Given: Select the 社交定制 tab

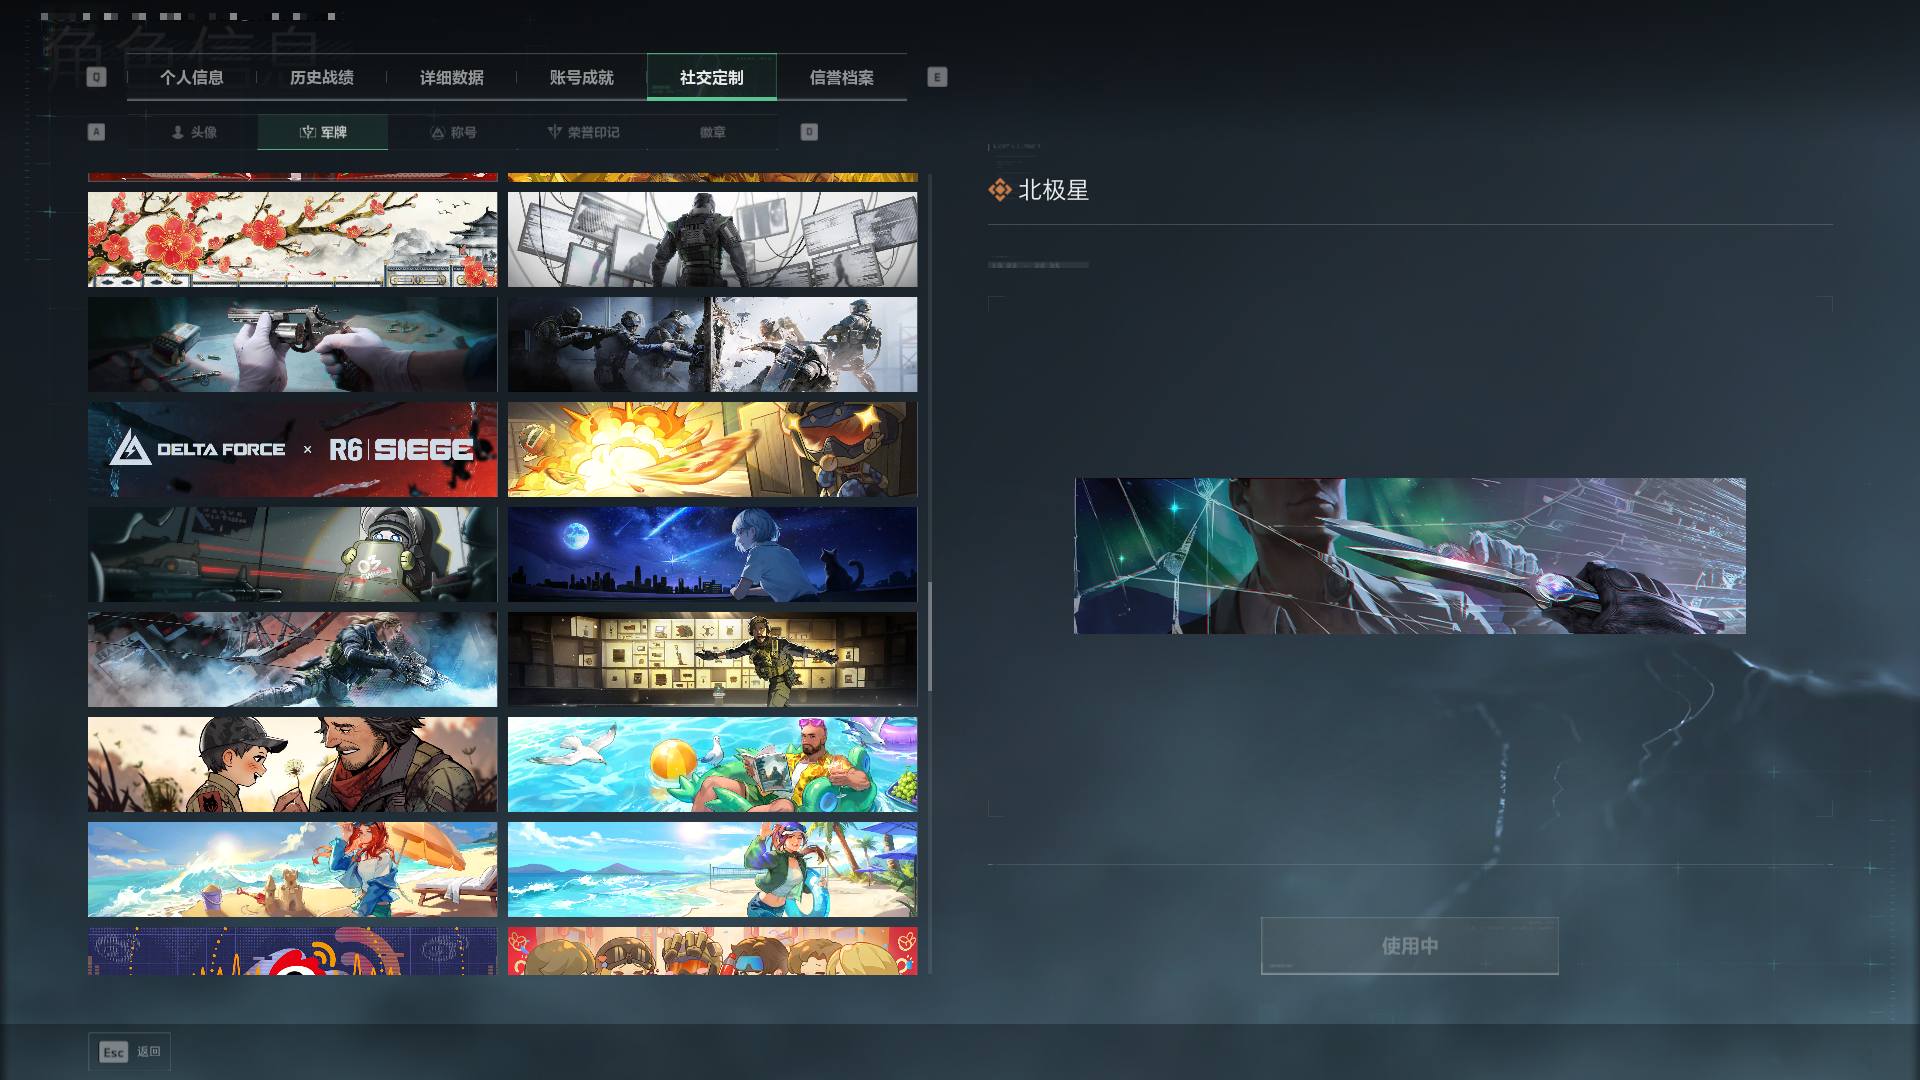Looking at the screenshot, I should tap(711, 77).
